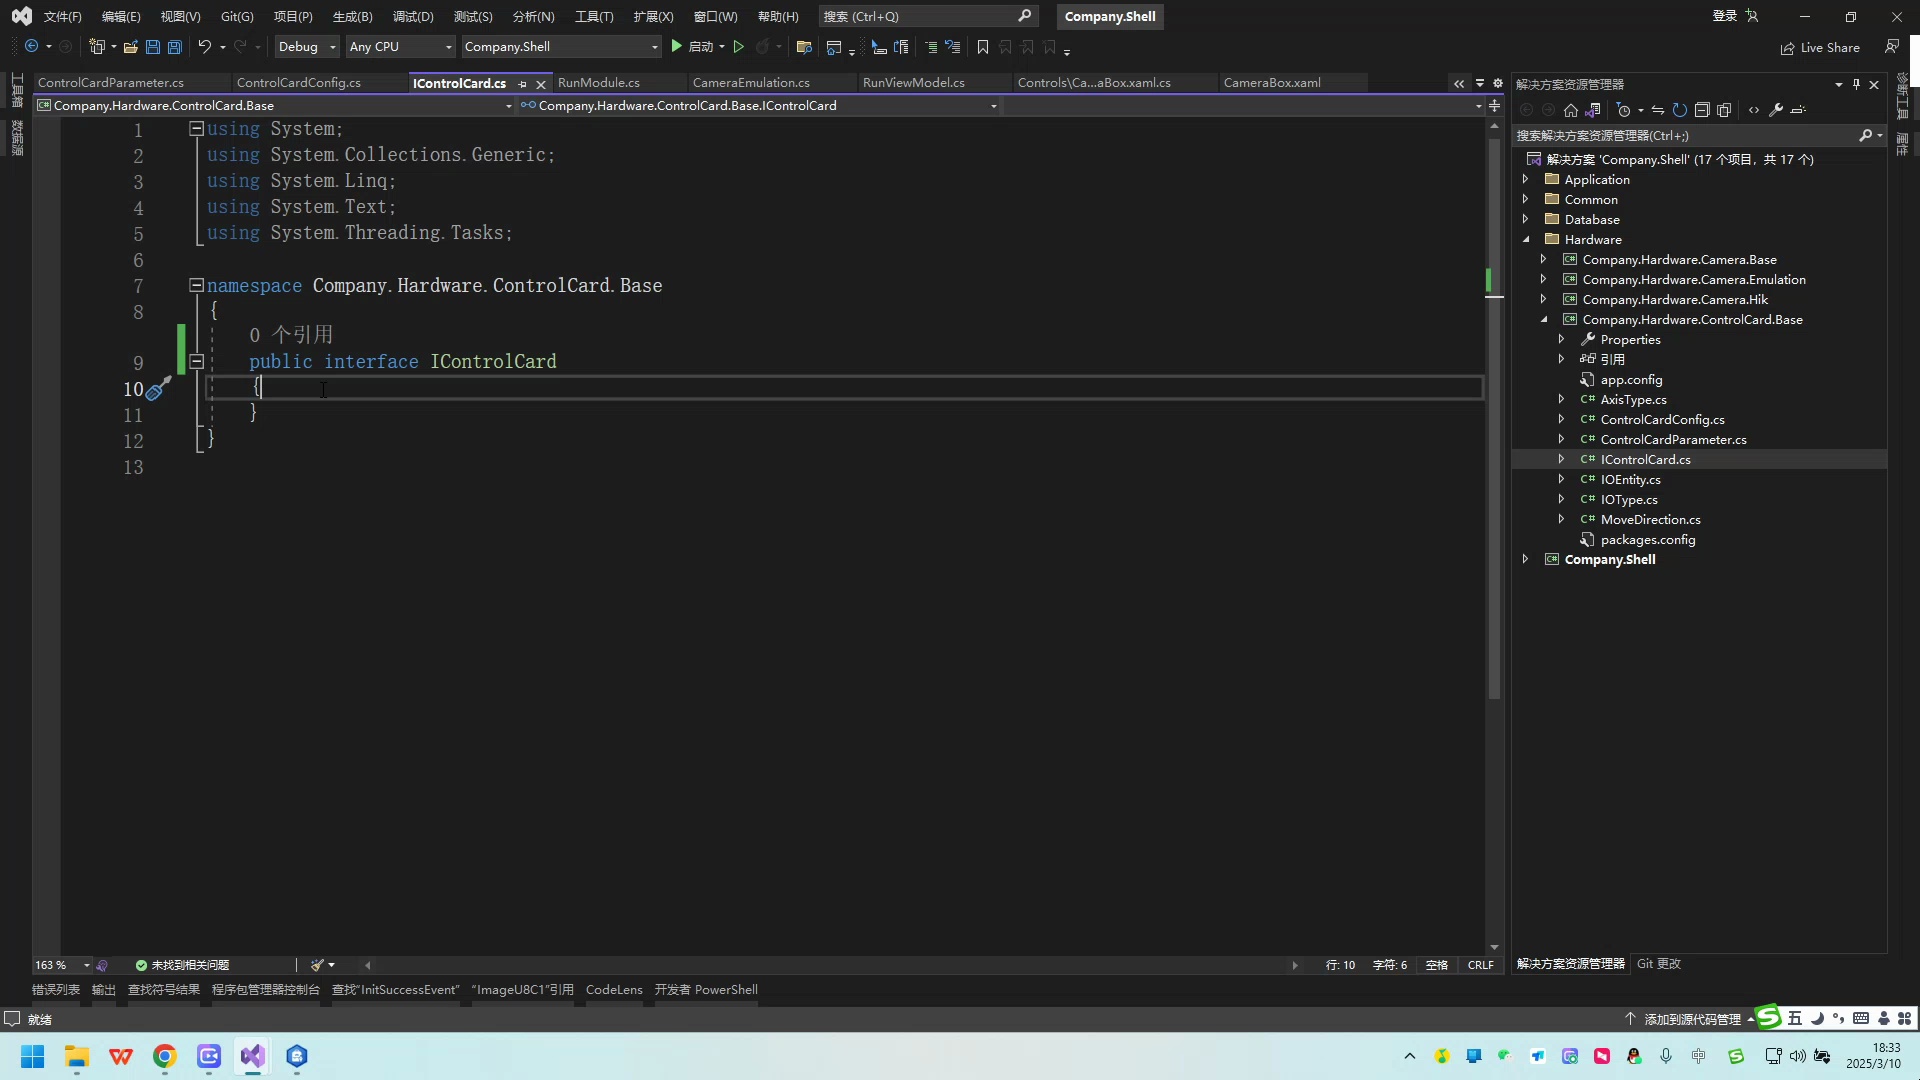Refresh the Solution Explorer
This screenshot has width=1920, height=1080.
1681,110
